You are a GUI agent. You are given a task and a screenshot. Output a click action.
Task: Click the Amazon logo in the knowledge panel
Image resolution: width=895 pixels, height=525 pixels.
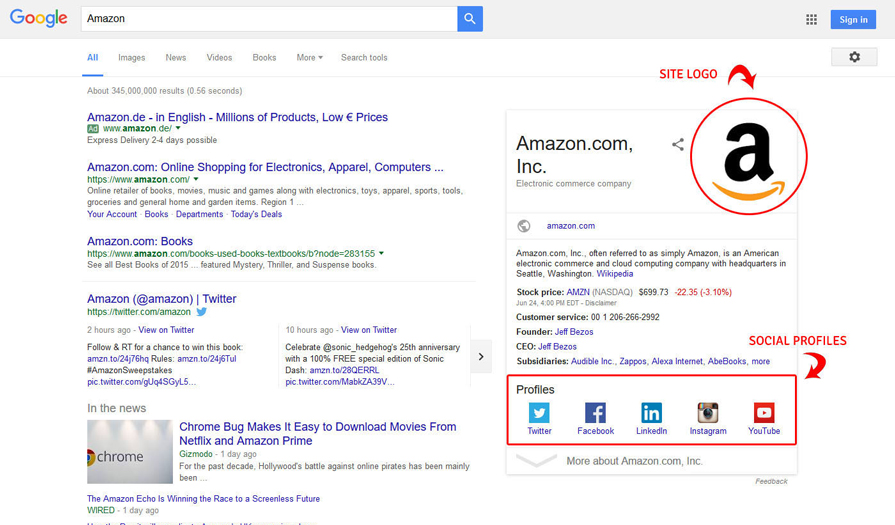[749, 155]
